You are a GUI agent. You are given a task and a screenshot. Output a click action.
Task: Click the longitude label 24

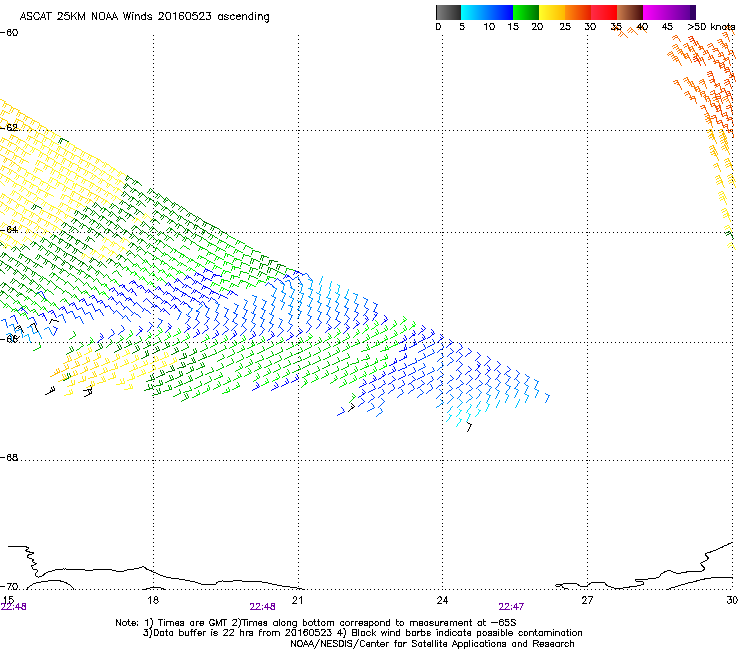coord(442,600)
